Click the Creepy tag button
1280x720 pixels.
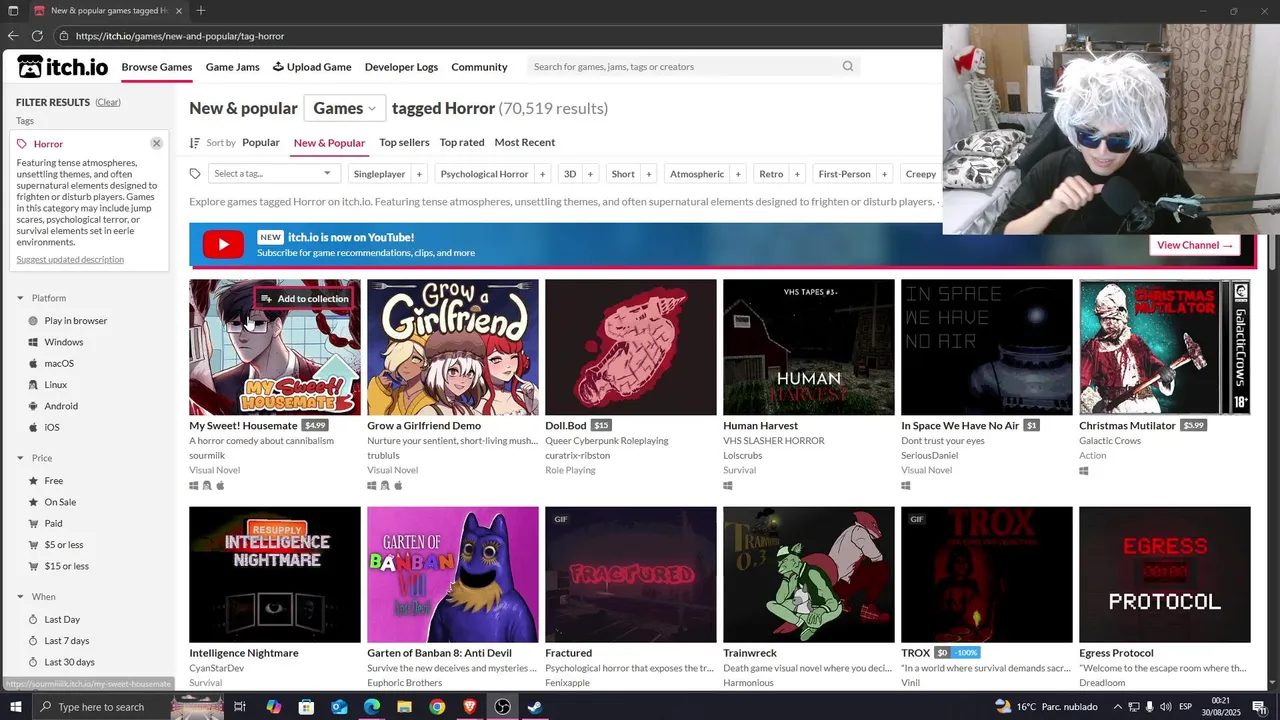pyautogui.click(x=919, y=174)
